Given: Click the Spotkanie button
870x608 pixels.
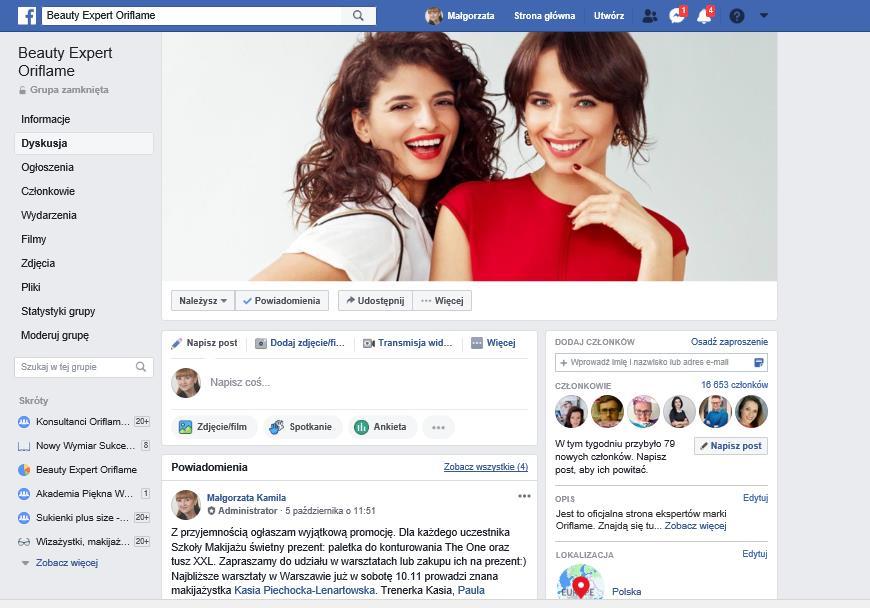Looking at the screenshot, I should [x=301, y=427].
